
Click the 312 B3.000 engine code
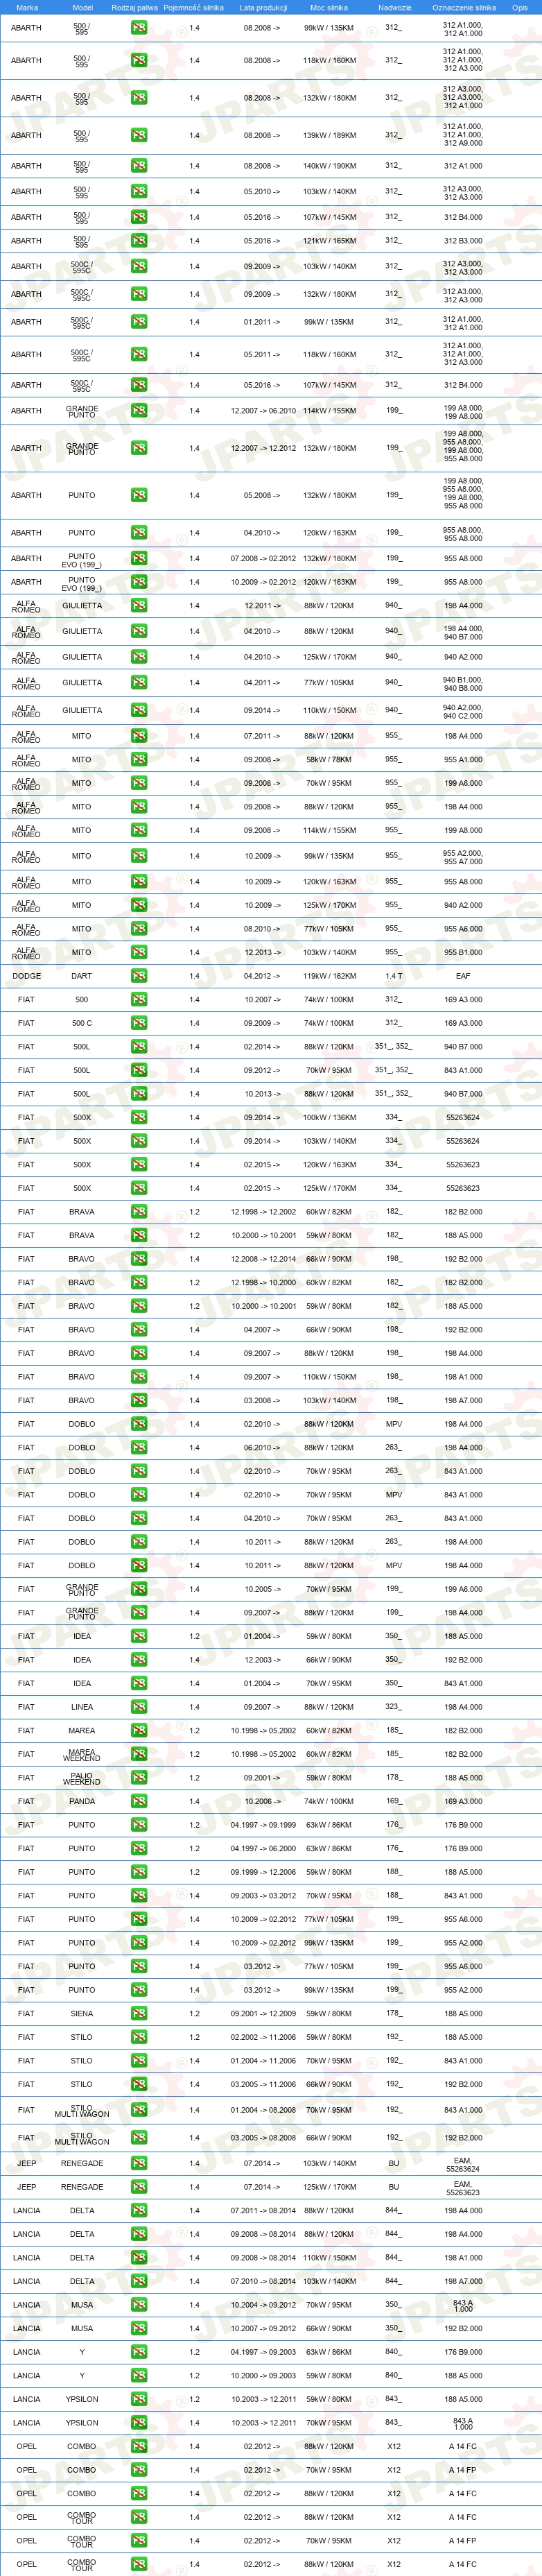click(x=463, y=241)
